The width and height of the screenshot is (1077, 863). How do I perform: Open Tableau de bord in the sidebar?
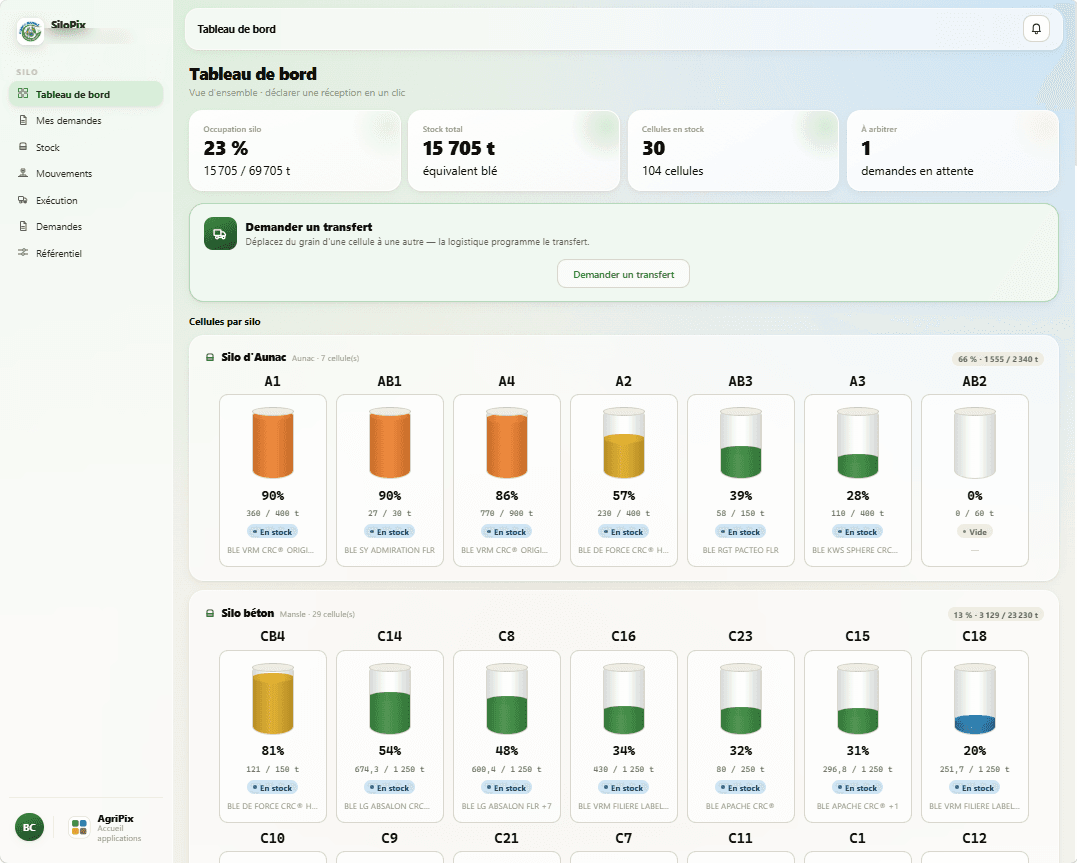pos(86,94)
